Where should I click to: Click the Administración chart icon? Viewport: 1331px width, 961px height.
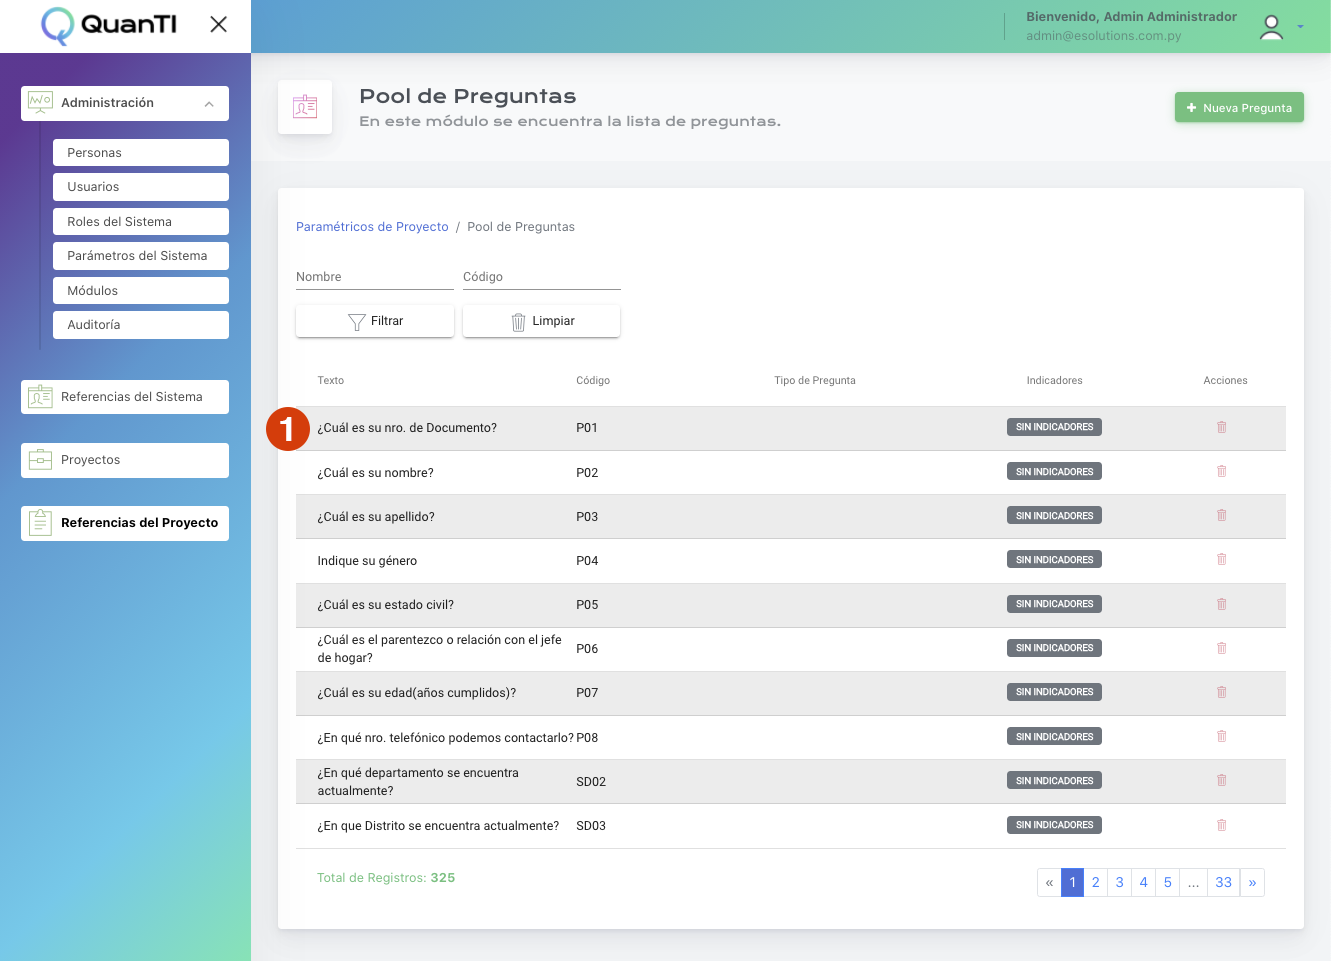pos(40,102)
